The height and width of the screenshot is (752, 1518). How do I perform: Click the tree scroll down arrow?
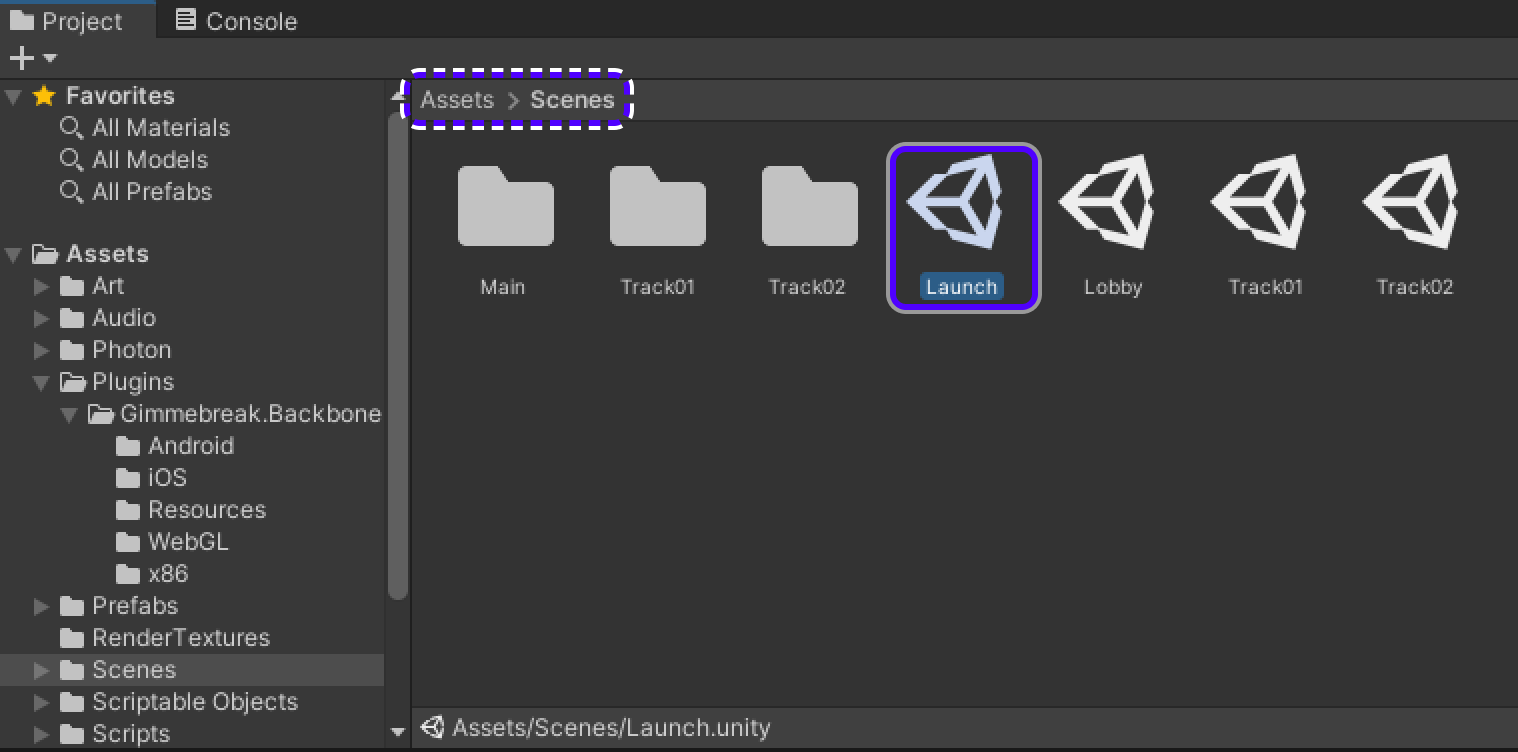pos(397,732)
